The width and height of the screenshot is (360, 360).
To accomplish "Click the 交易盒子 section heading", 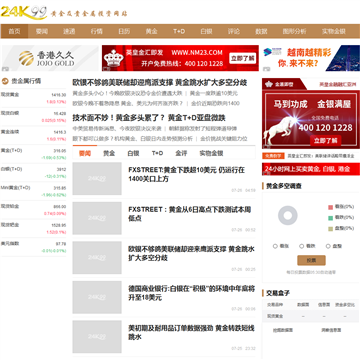I will [278, 293].
